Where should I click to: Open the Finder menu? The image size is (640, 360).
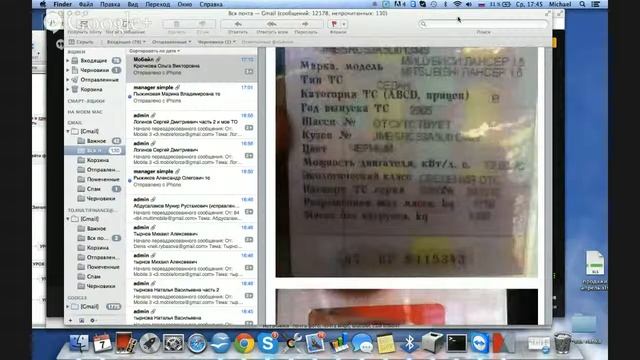coord(62,4)
